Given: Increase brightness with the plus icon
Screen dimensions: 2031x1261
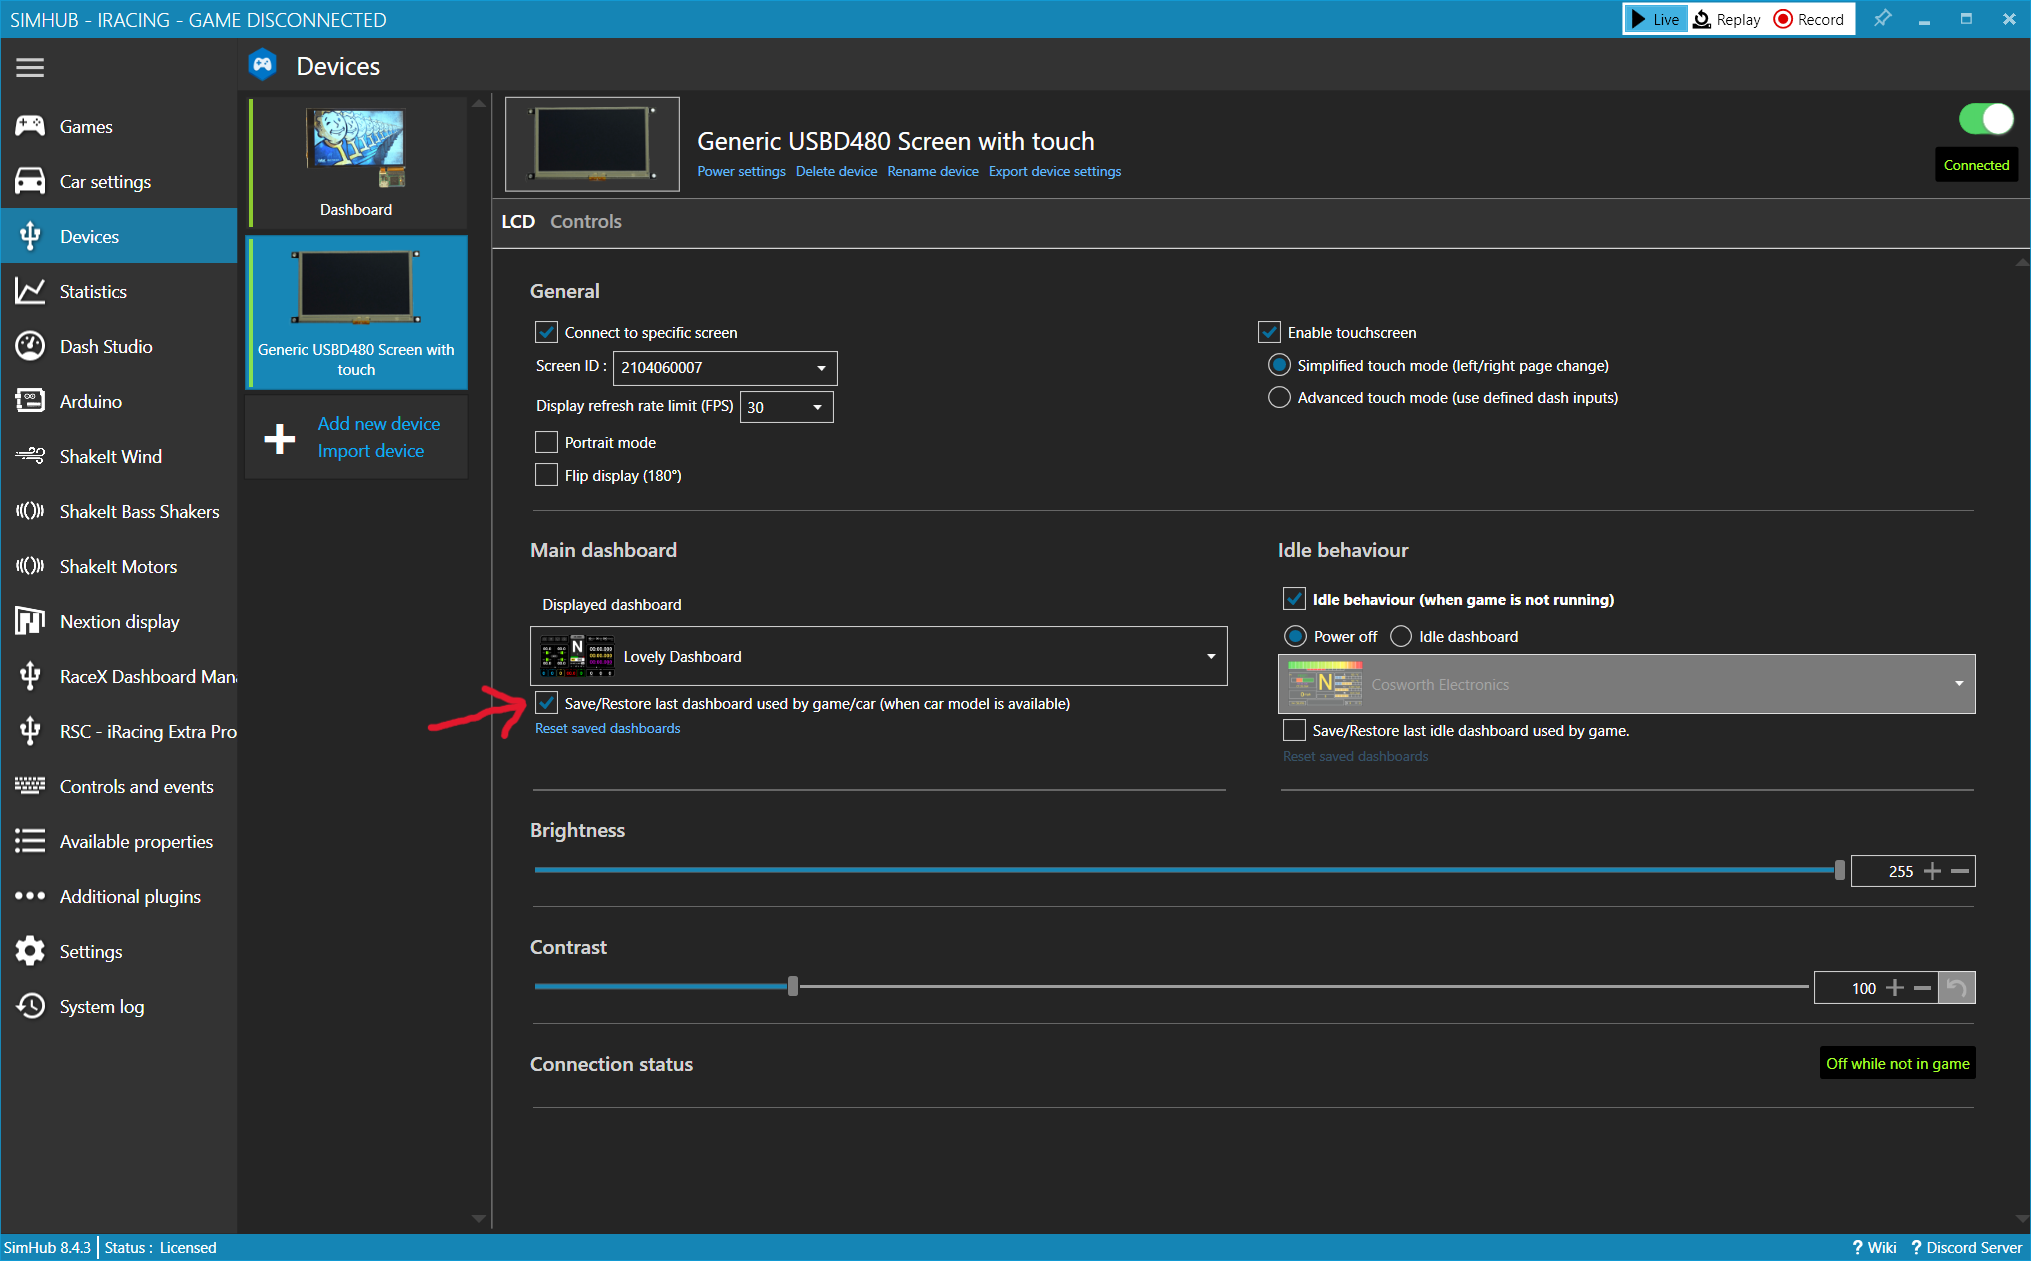Looking at the screenshot, I should pyautogui.click(x=1932, y=871).
